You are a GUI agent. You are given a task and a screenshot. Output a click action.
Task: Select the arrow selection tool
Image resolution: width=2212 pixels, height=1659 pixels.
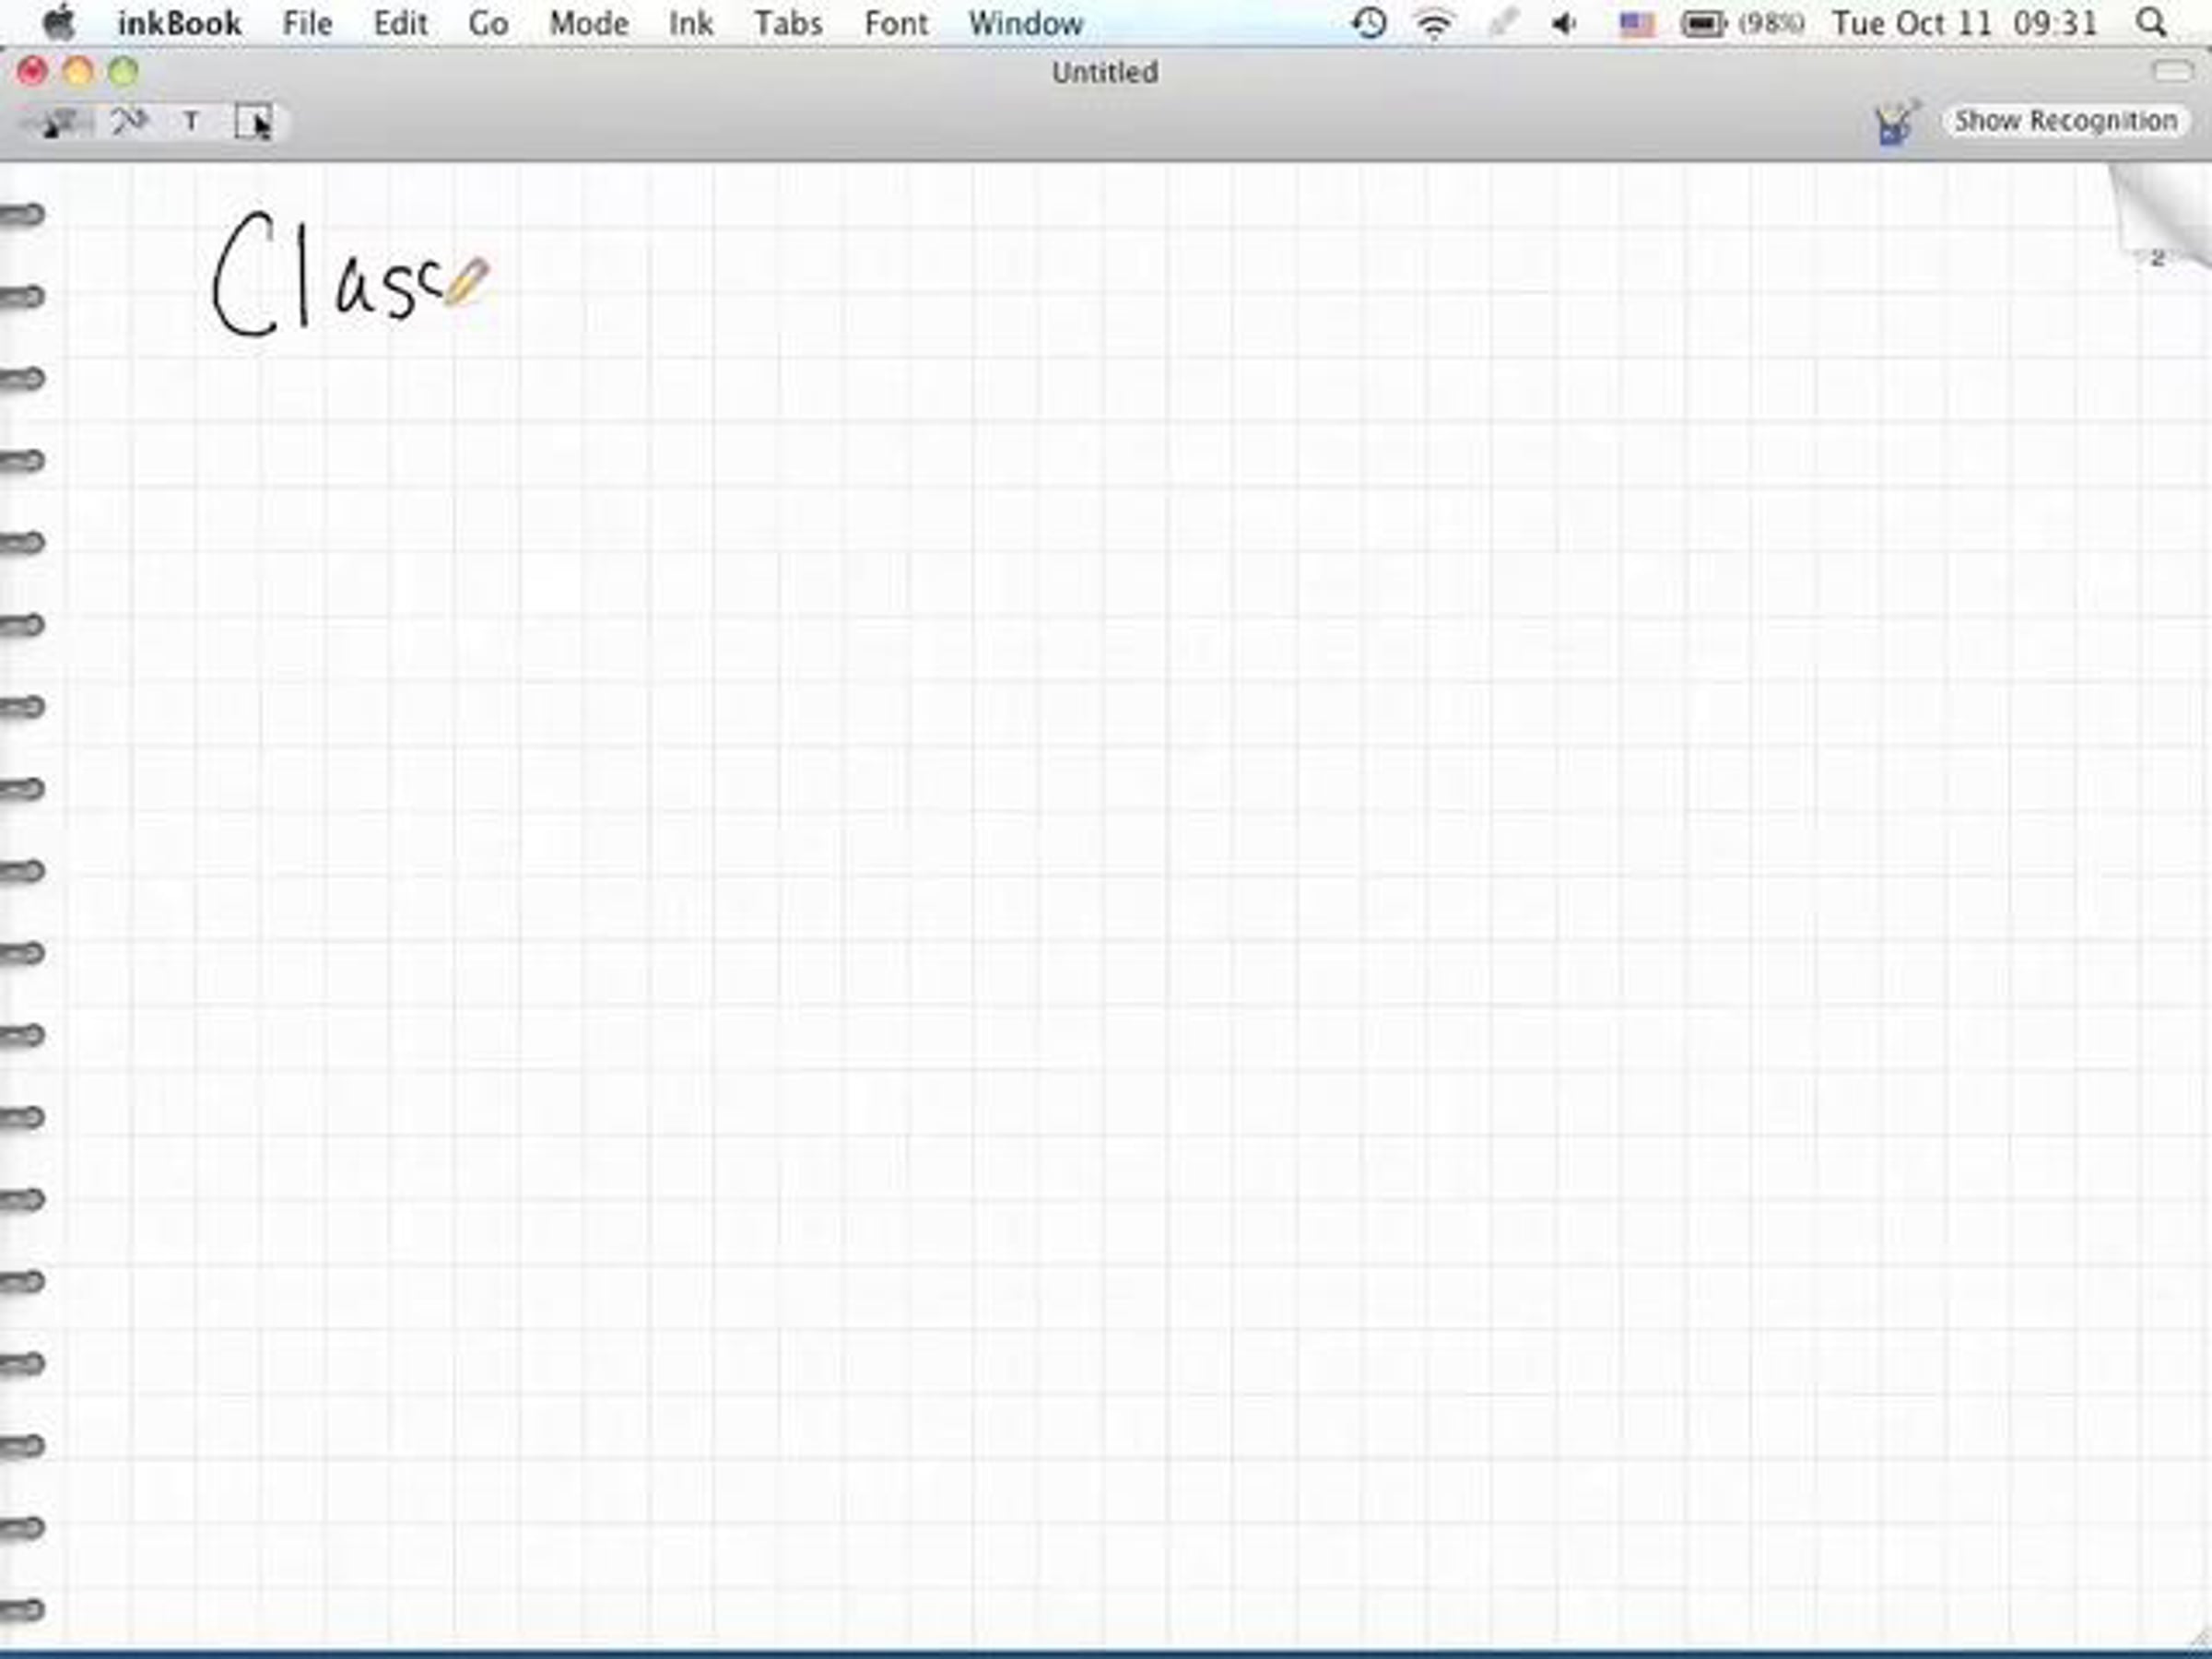[x=254, y=123]
